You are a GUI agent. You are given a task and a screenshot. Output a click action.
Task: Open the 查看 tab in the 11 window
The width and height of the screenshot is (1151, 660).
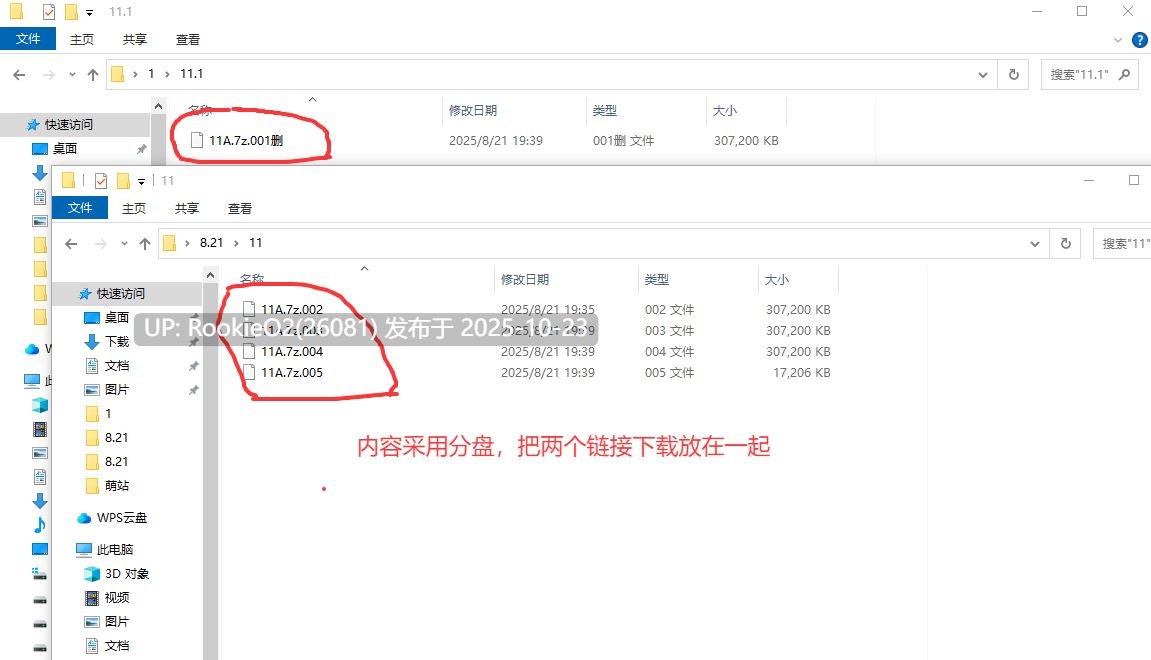[x=239, y=208]
